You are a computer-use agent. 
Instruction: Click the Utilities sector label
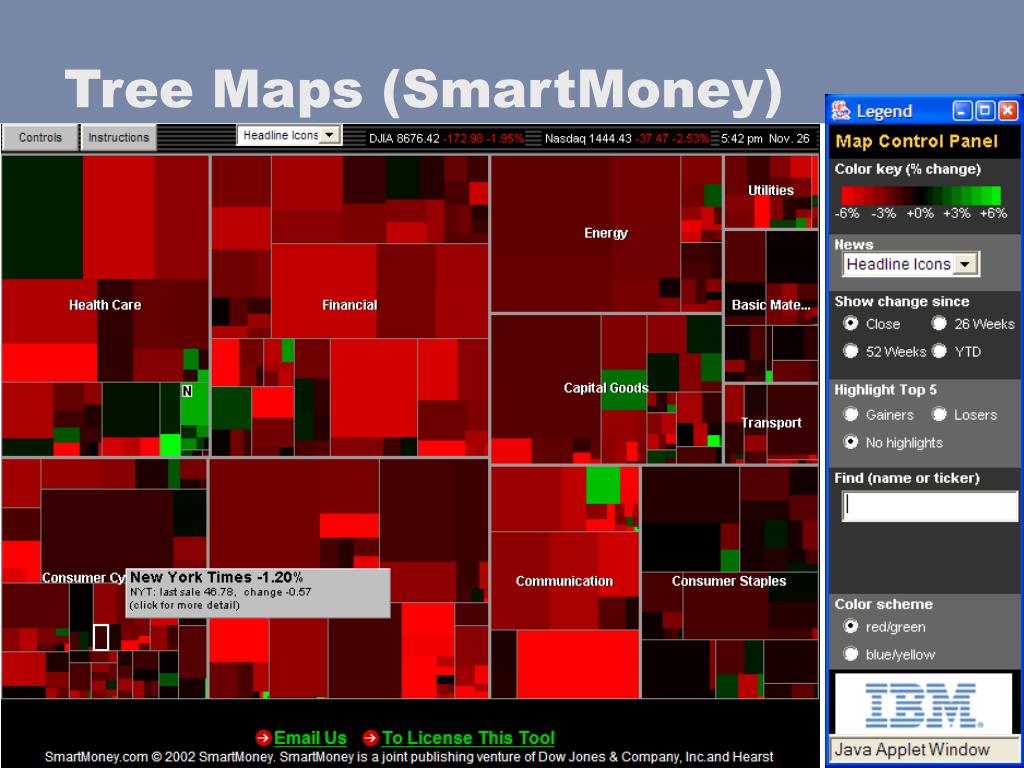[771, 190]
